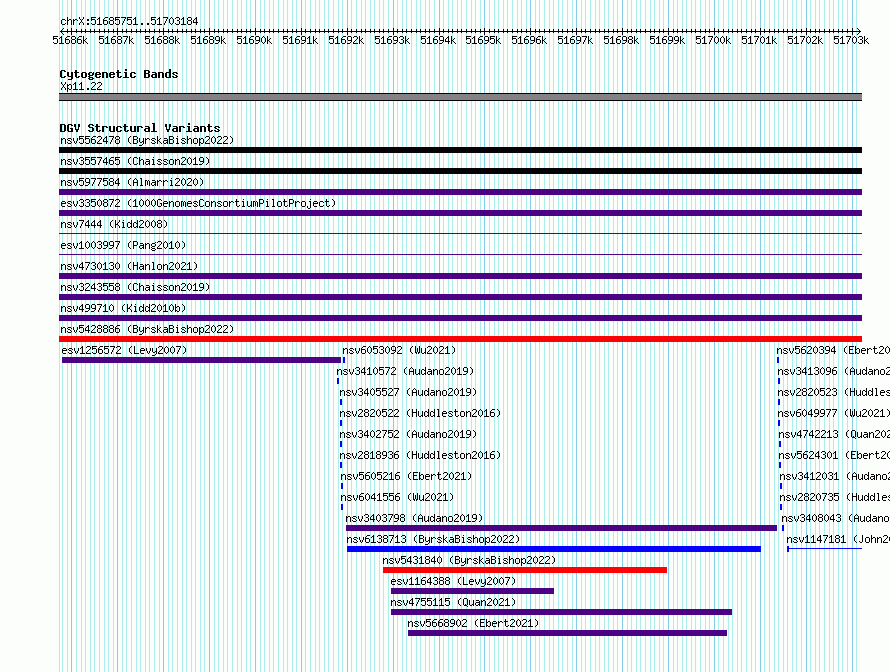The width and height of the screenshot is (890, 672).
Task: Click nsv7444 (Kidd2008) label
Action: [114, 224]
